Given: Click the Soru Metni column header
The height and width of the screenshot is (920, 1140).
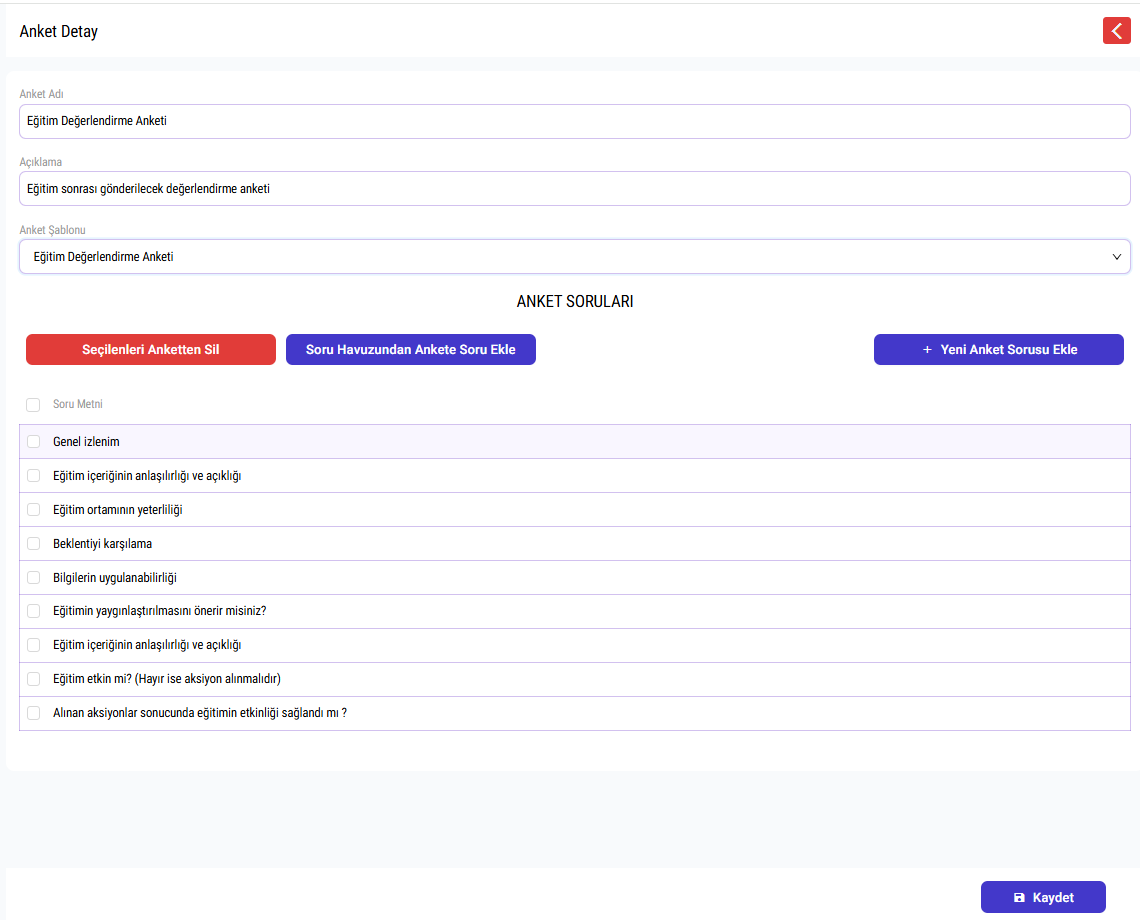Looking at the screenshot, I should tap(78, 404).
